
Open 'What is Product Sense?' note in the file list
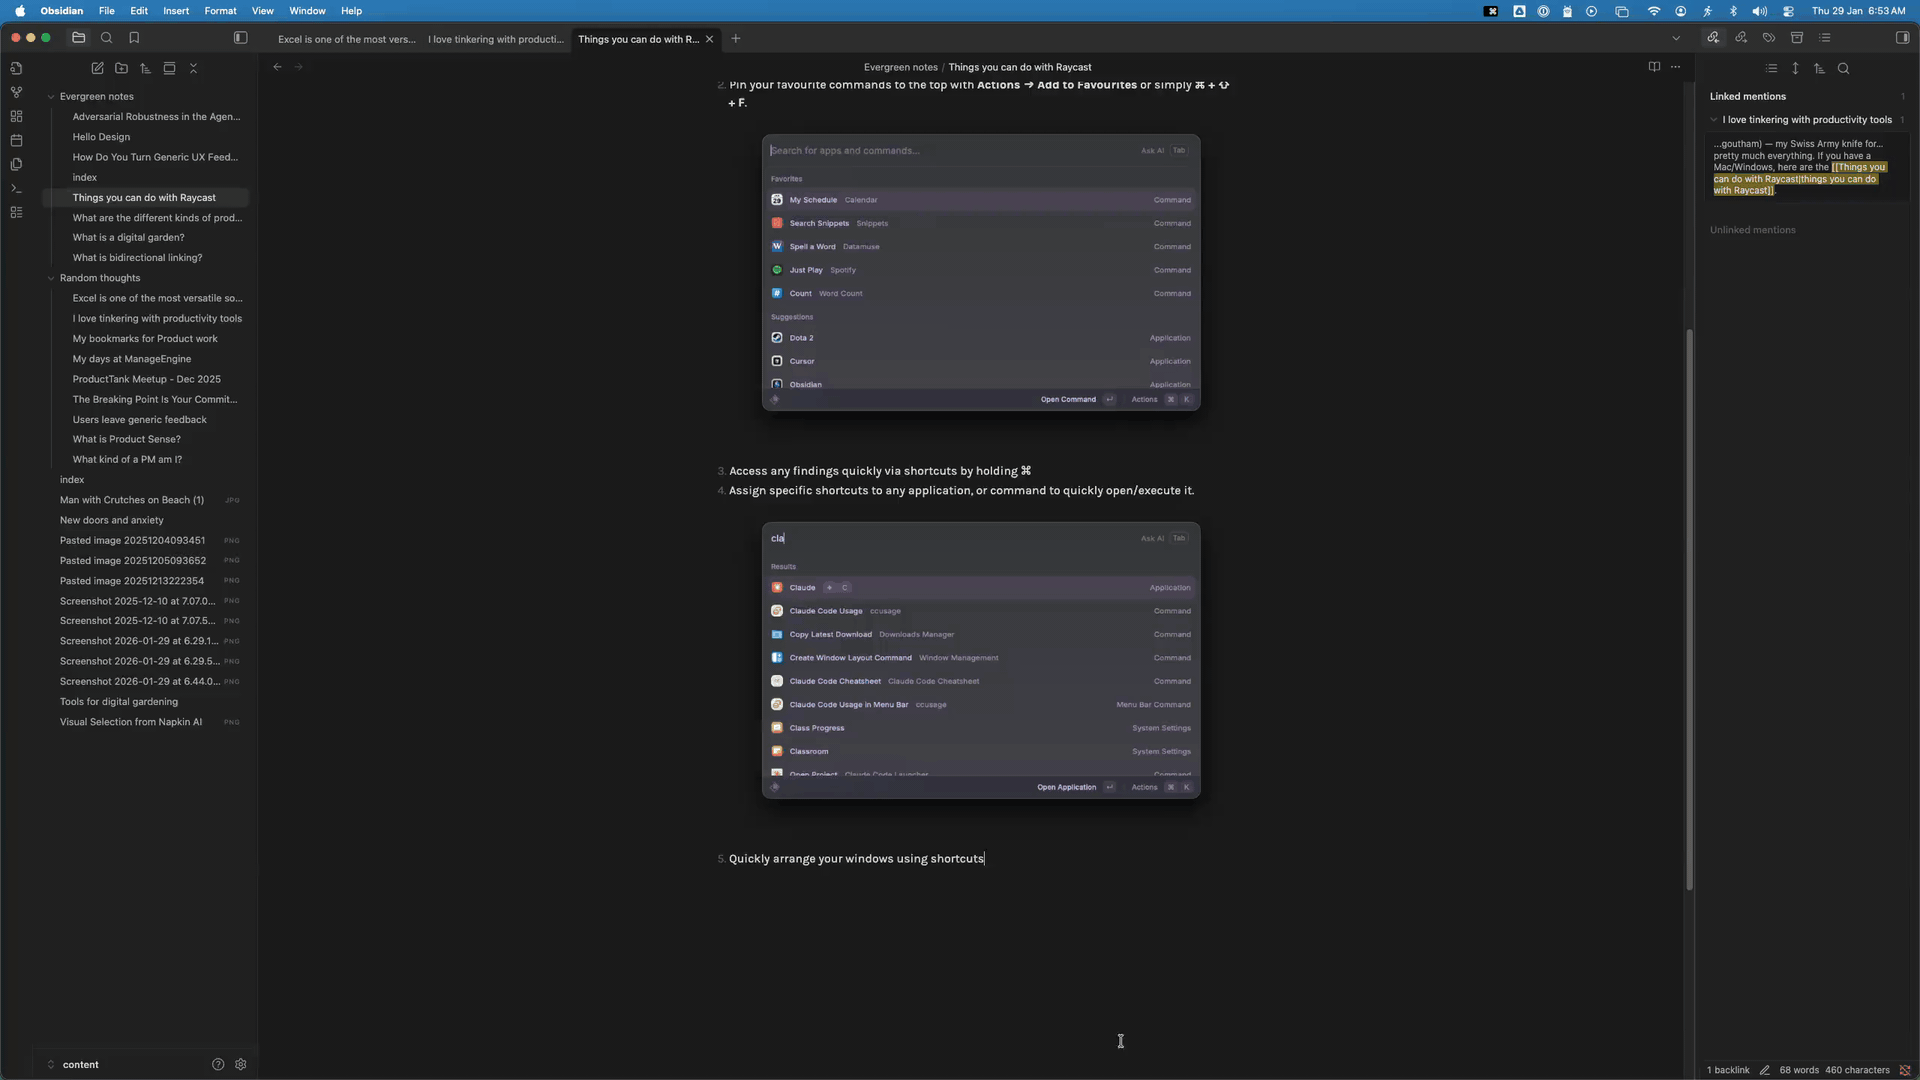click(x=126, y=439)
